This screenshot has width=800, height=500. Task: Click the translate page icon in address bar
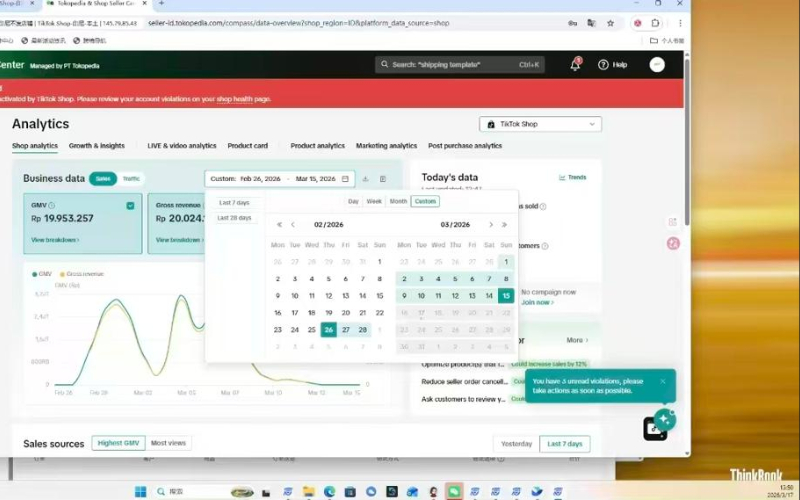[x=591, y=23]
